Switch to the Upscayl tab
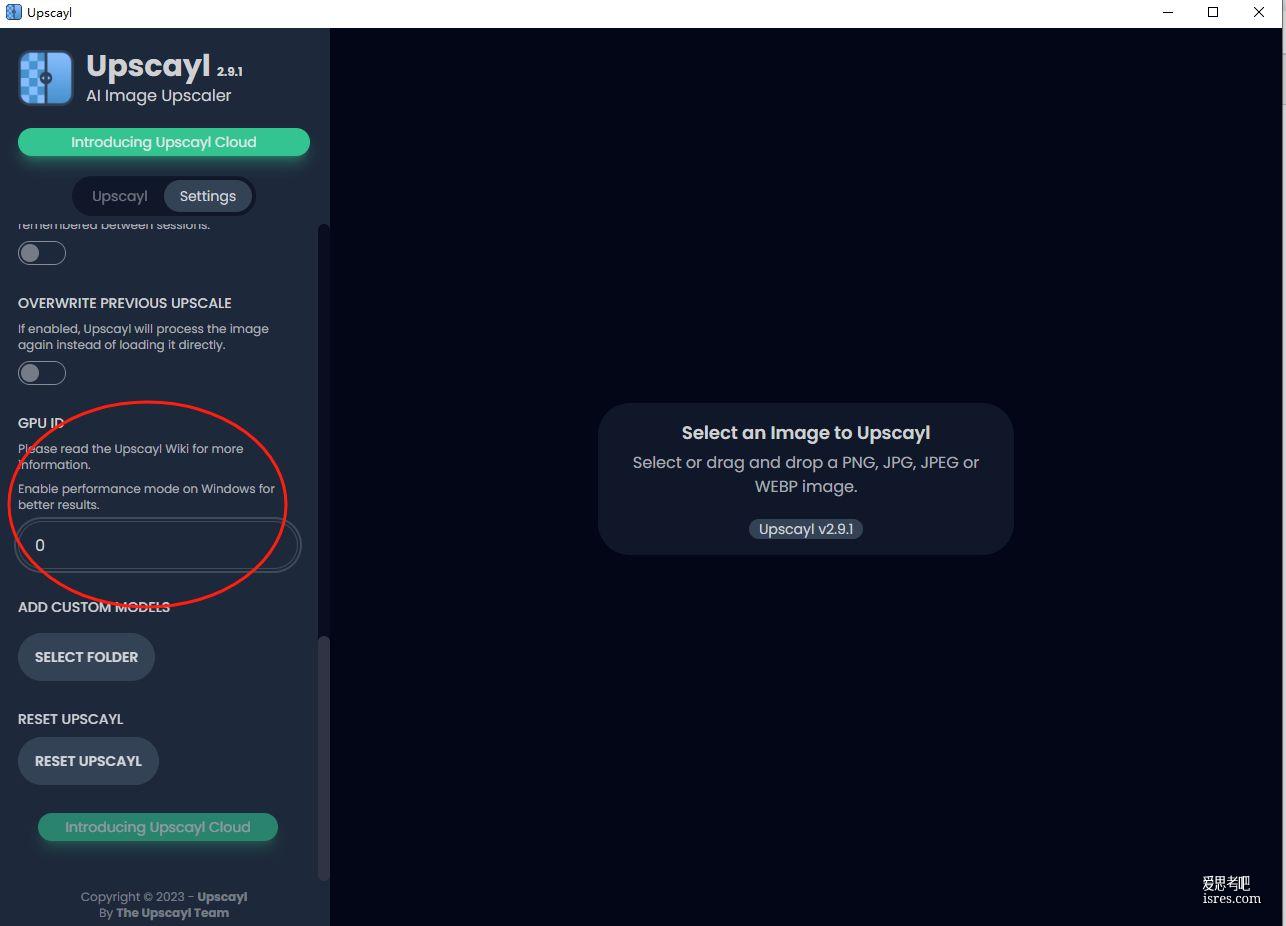Screen dimensions: 1286x926 [x=120, y=196]
